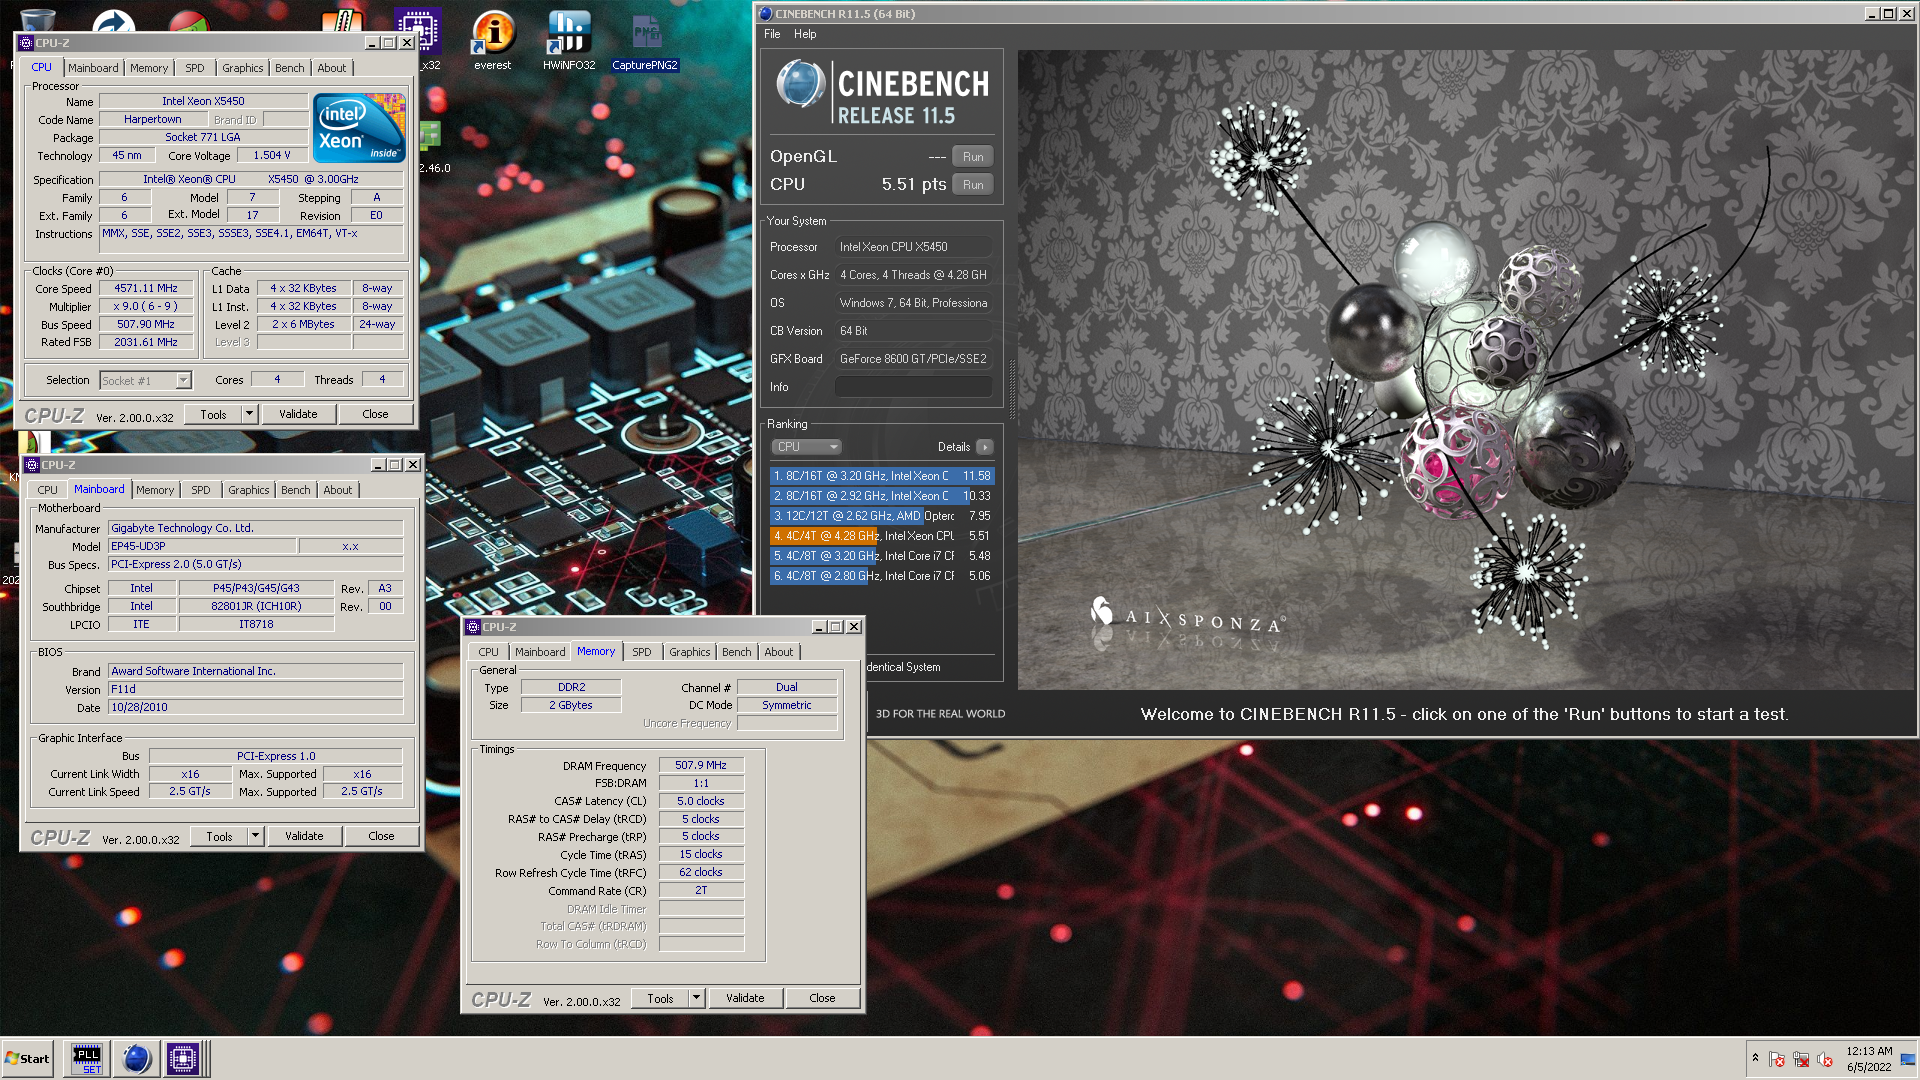Screen dimensions: 1920x1080
Task: Click the Info field in Your System
Action: click(x=914, y=387)
